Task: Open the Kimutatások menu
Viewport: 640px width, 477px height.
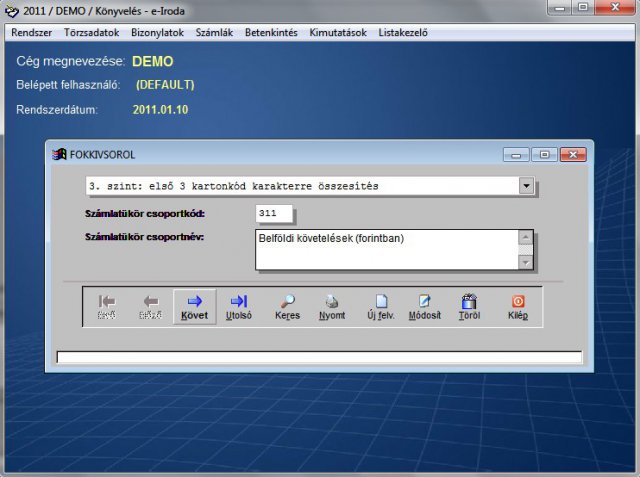Action: pos(338,32)
